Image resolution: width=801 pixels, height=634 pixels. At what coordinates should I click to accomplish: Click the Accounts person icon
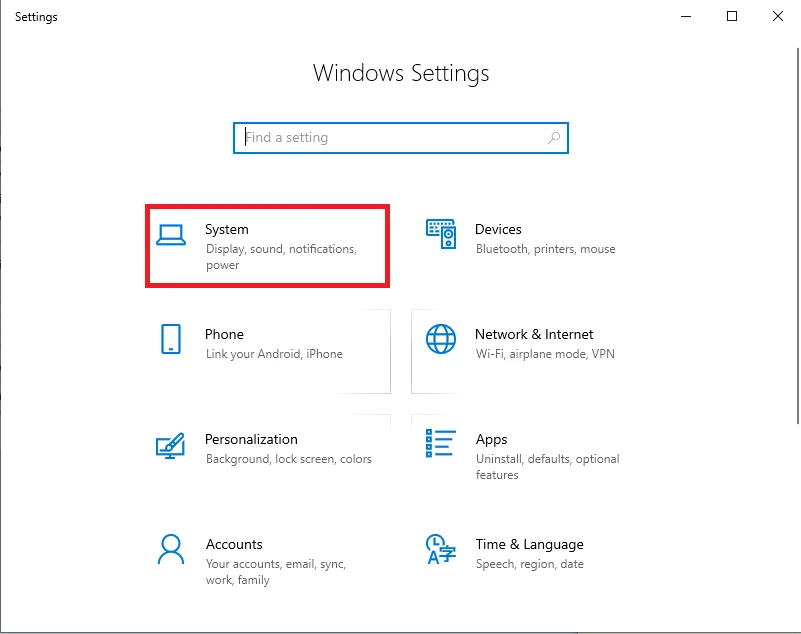171,549
